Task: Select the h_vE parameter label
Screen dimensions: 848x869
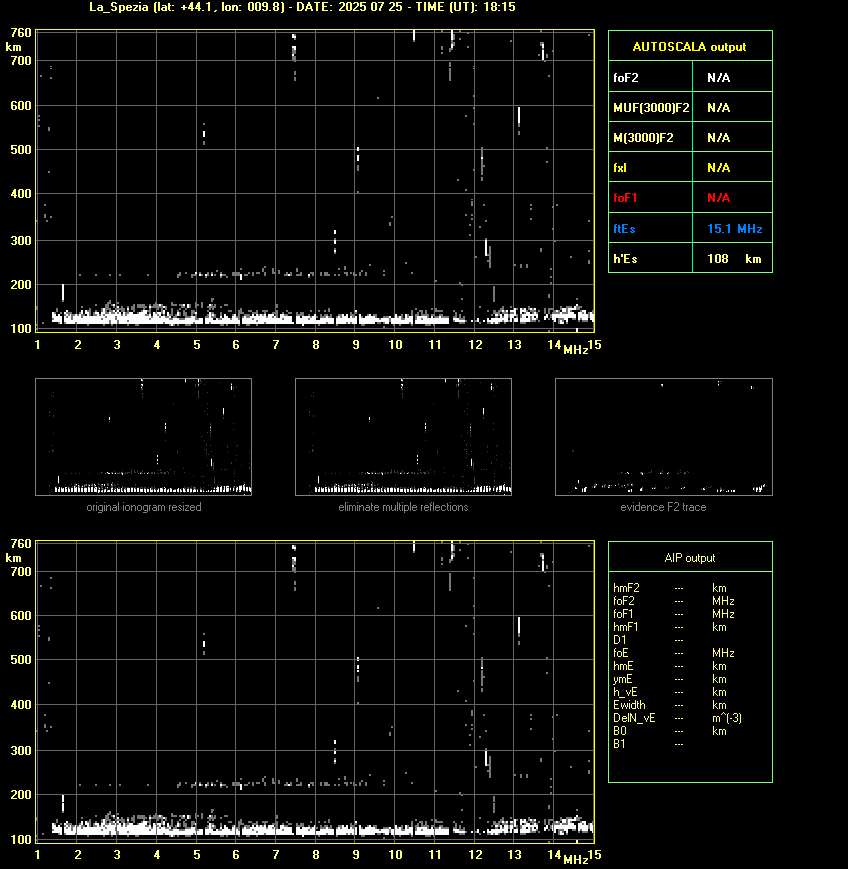Action: tap(625, 692)
